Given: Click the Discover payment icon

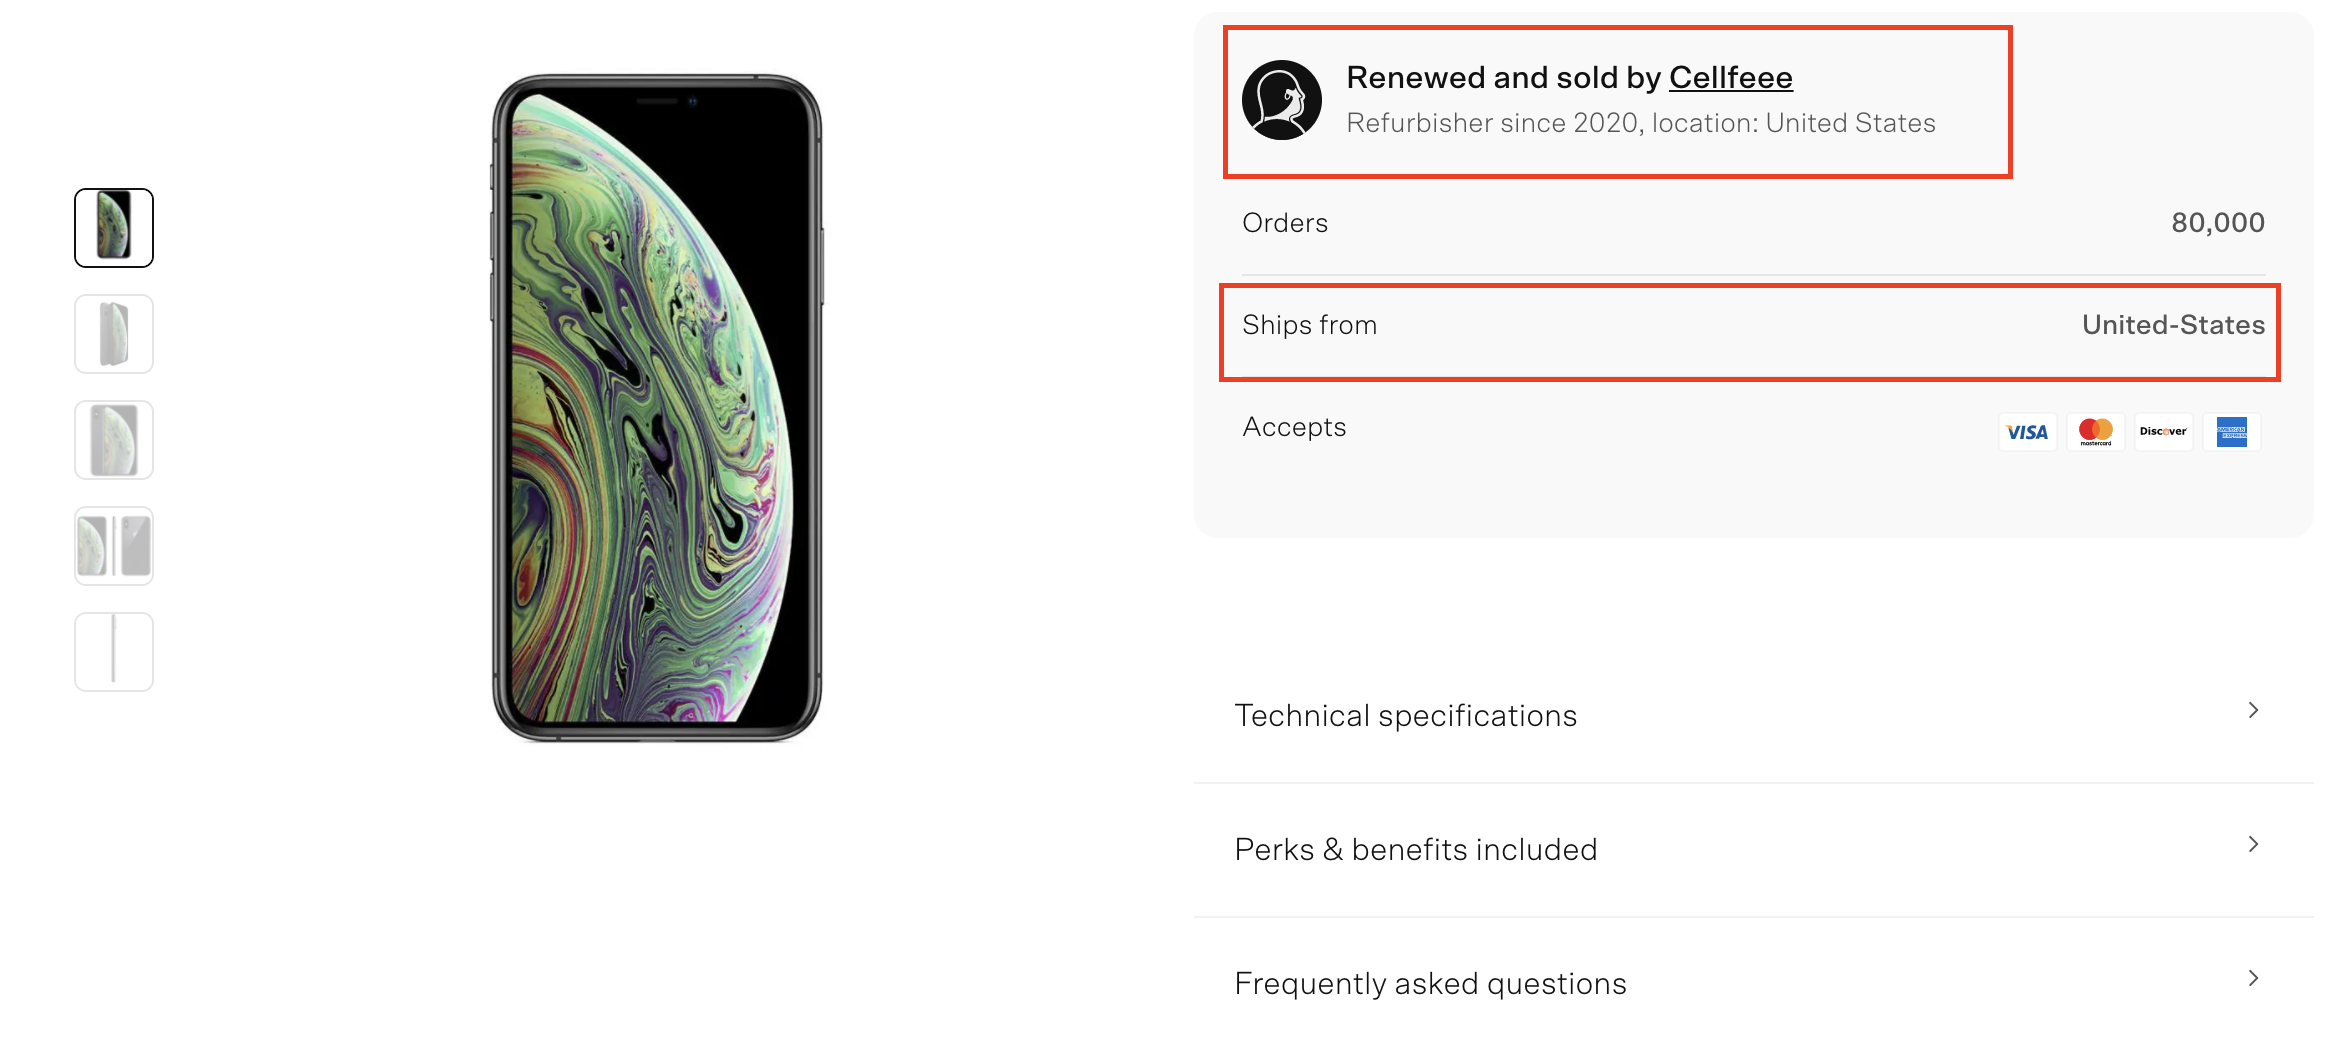Looking at the screenshot, I should click(x=2163, y=432).
